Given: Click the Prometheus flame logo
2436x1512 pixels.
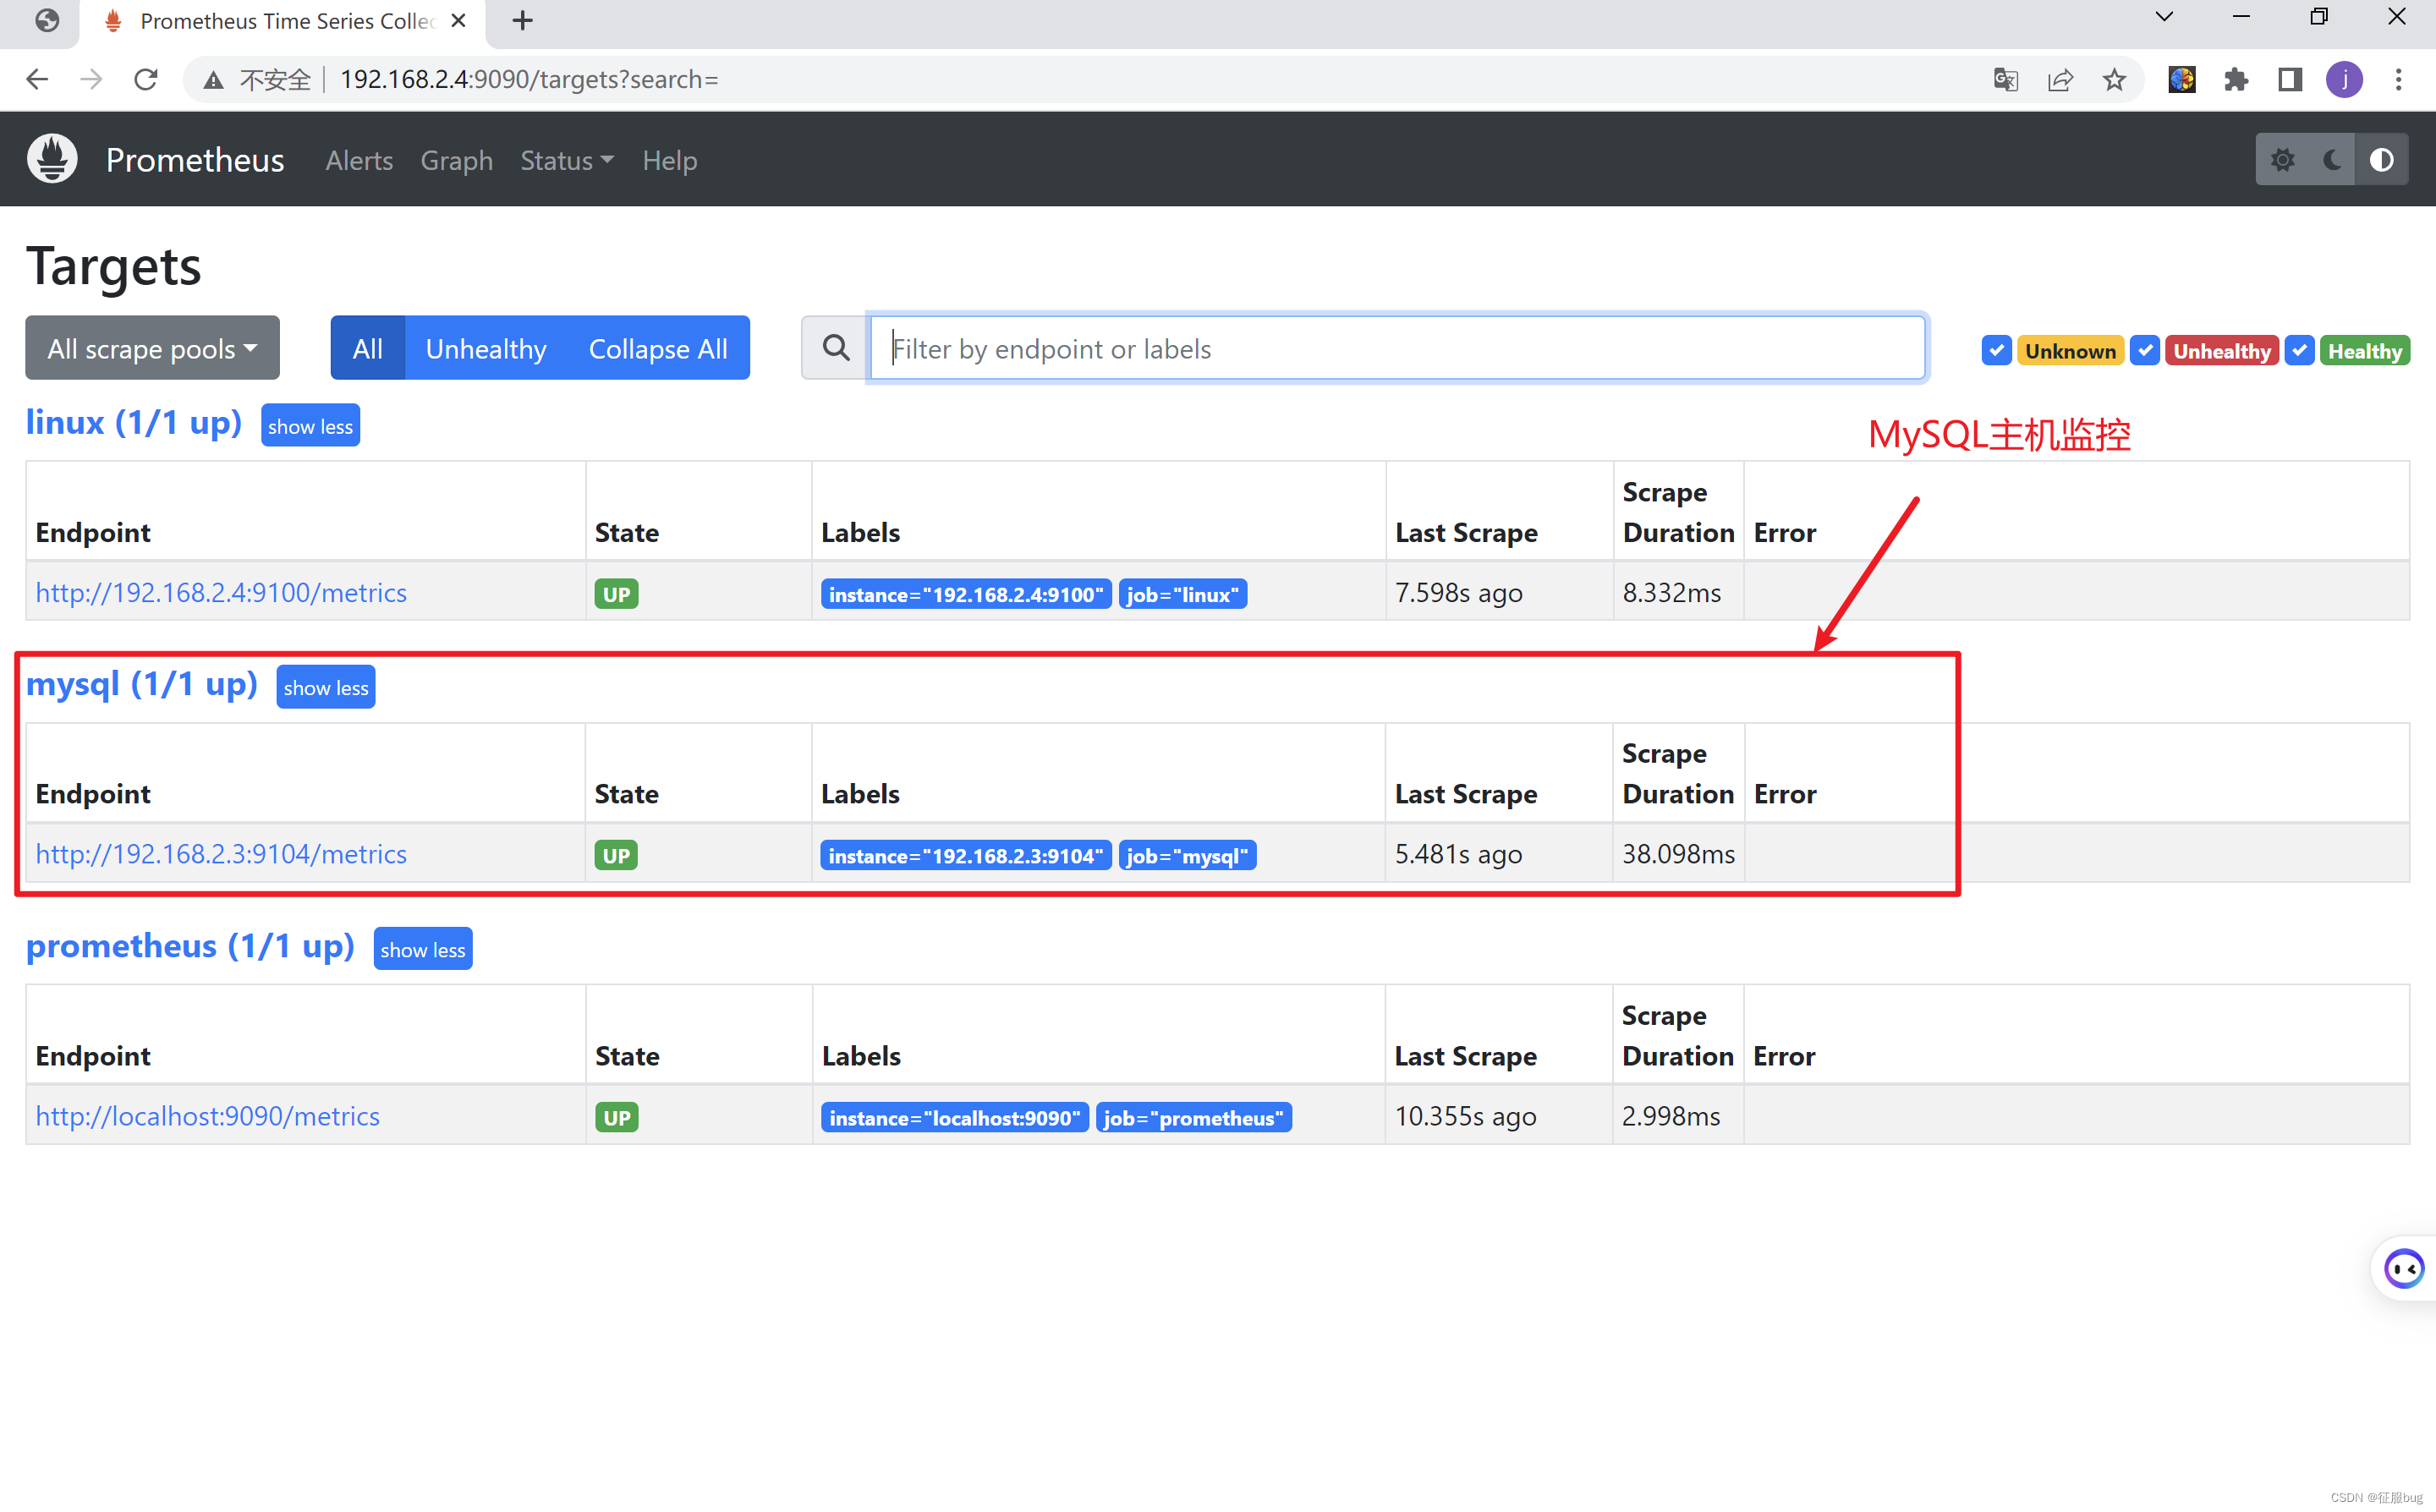Looking at the screenshot, I should point(52,159).
